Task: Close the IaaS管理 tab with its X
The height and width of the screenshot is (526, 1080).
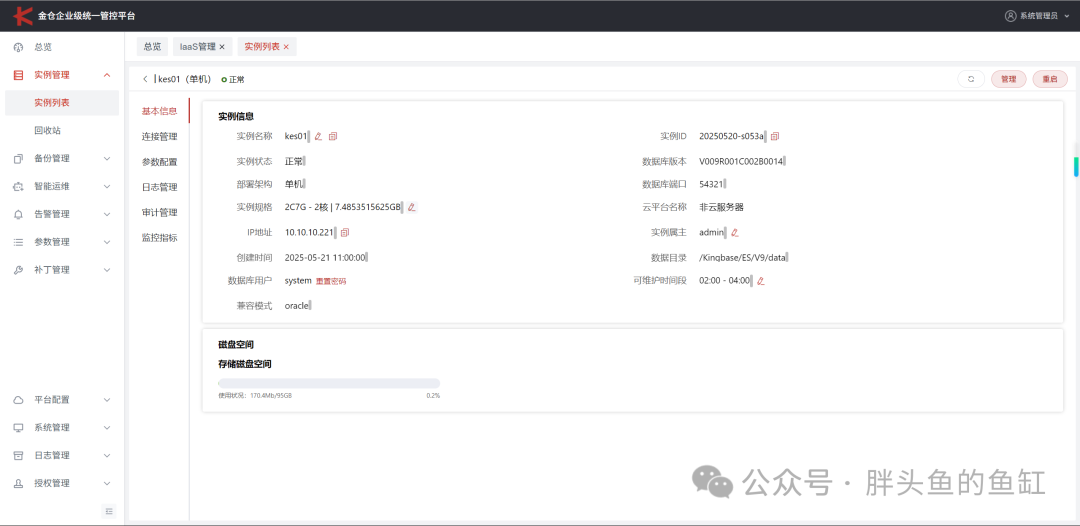Action: coord(222,47)
